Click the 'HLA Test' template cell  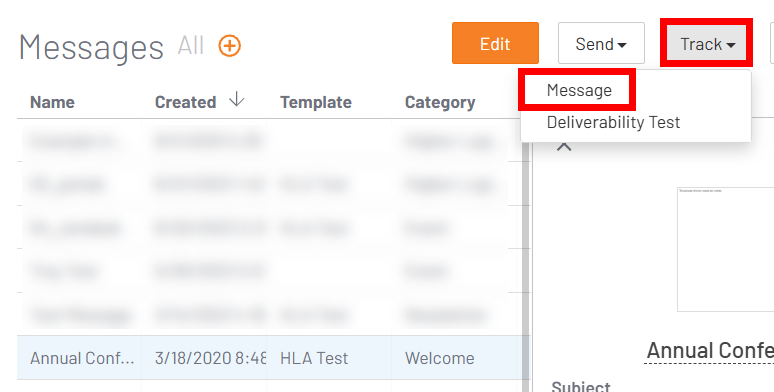(x=314, y=358)
